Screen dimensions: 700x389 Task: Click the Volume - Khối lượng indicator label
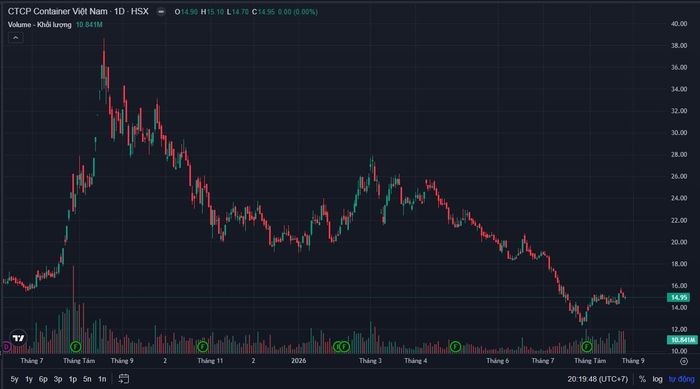(x=39, y=25)
